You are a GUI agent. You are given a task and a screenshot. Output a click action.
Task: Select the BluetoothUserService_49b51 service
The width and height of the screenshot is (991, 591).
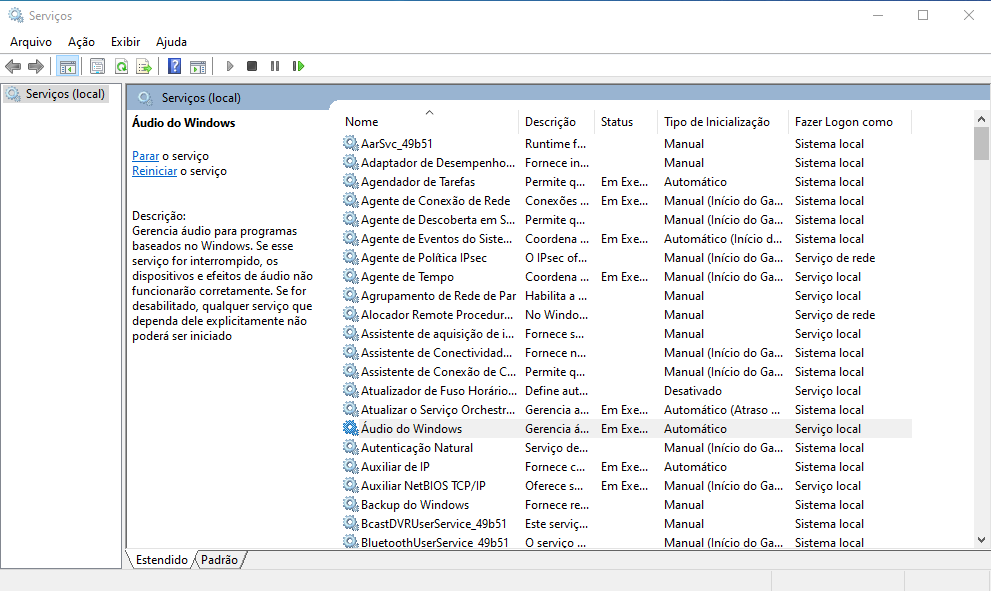click(435, 542)
